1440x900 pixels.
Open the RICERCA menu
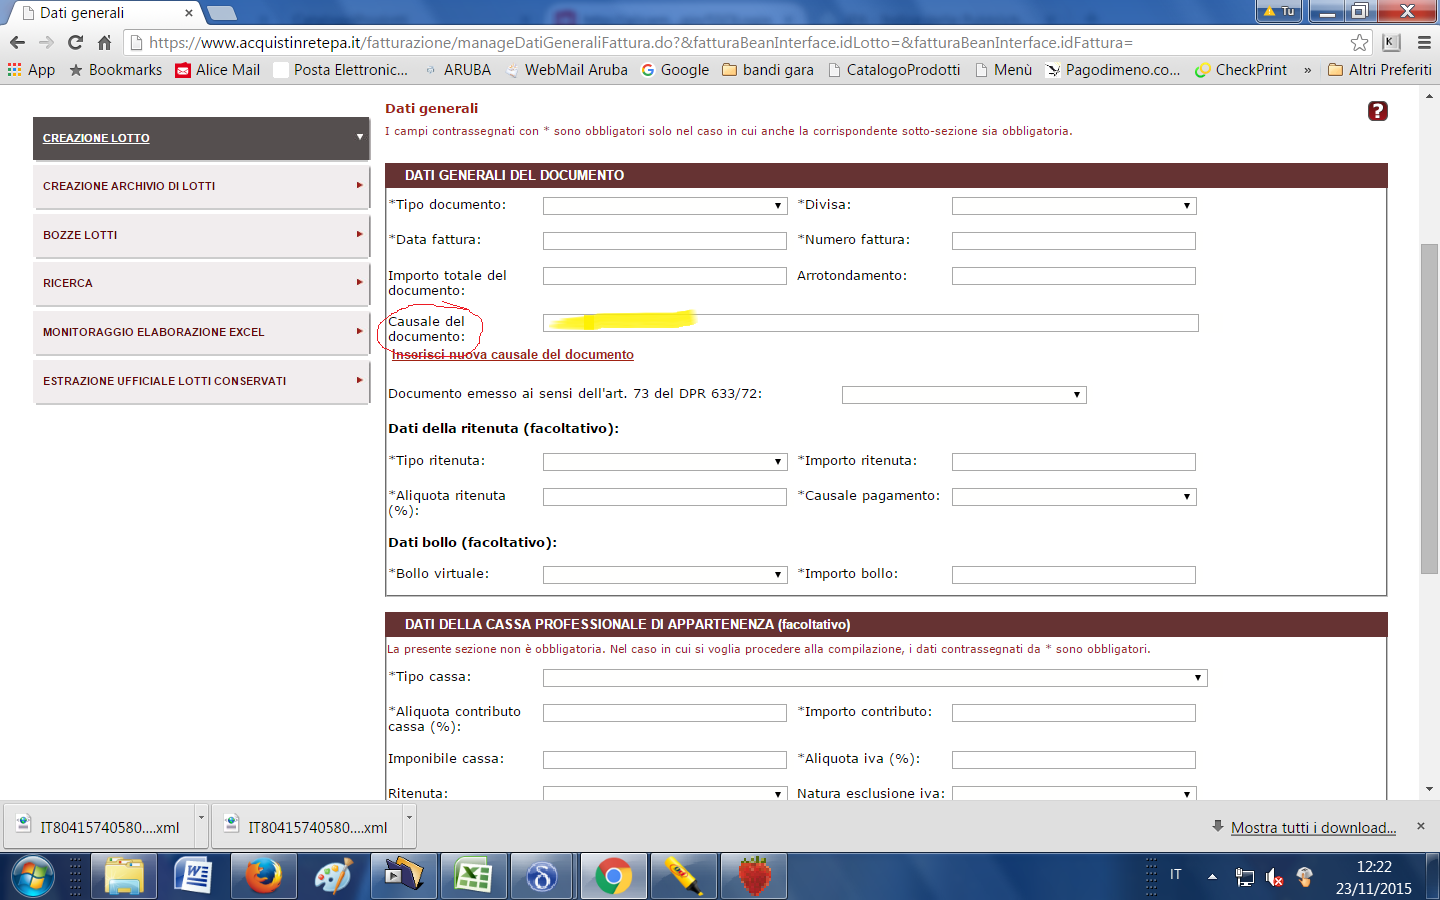click(201, 284)
